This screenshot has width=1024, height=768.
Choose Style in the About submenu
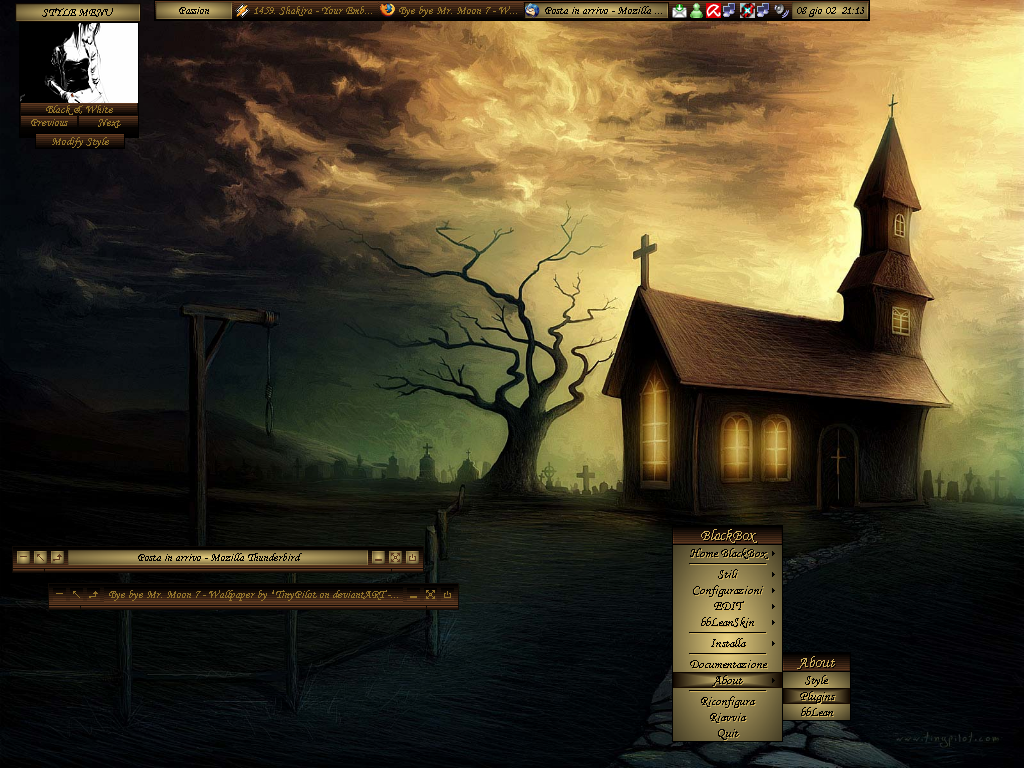pyautogui.click(x=816, y=680)
